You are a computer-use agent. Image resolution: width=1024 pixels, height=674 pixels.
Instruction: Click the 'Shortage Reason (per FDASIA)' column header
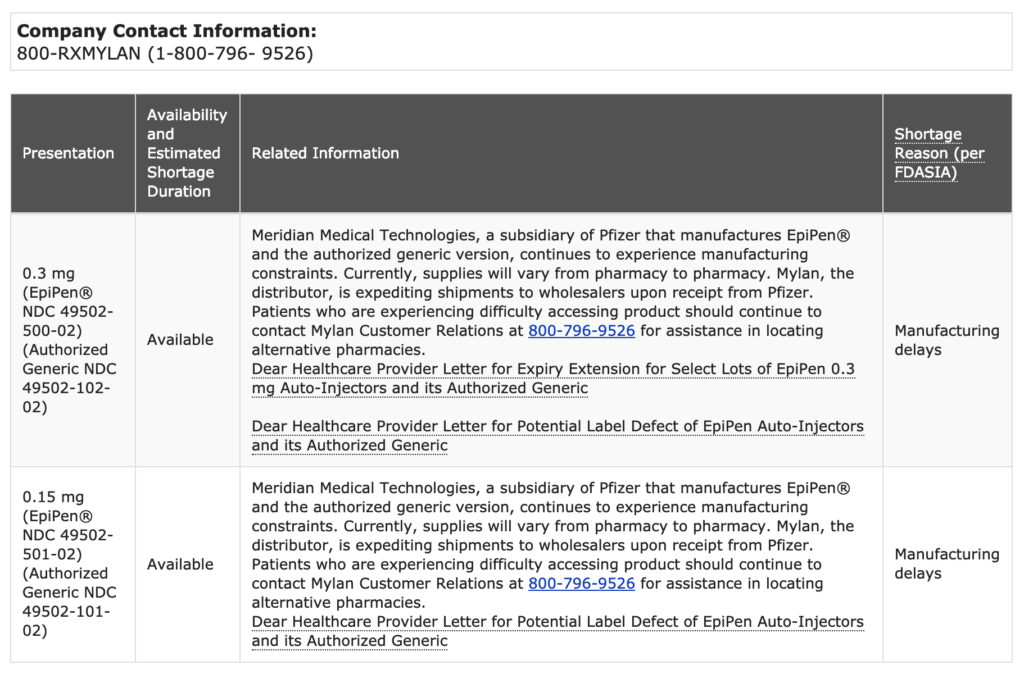point(939,153)
